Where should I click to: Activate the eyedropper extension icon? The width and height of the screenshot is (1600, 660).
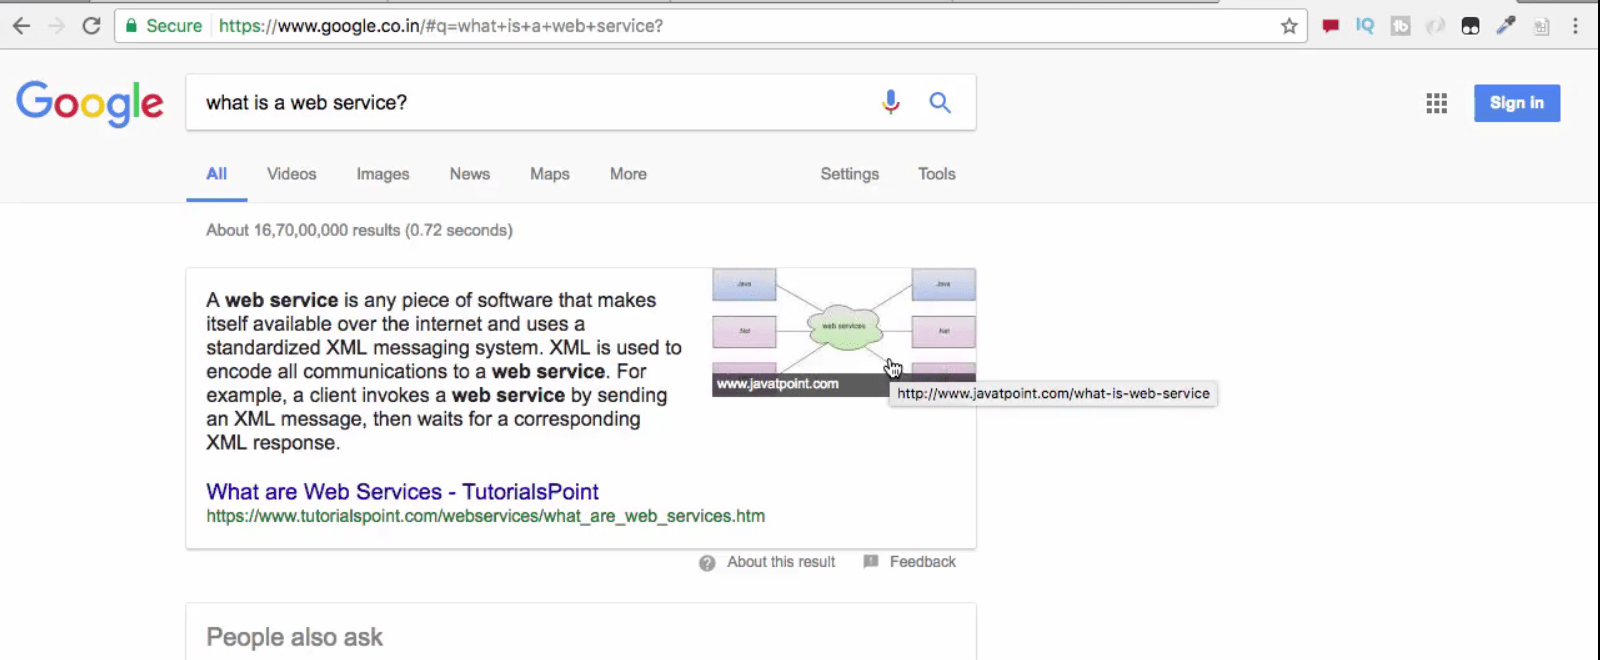[1506, 26]
